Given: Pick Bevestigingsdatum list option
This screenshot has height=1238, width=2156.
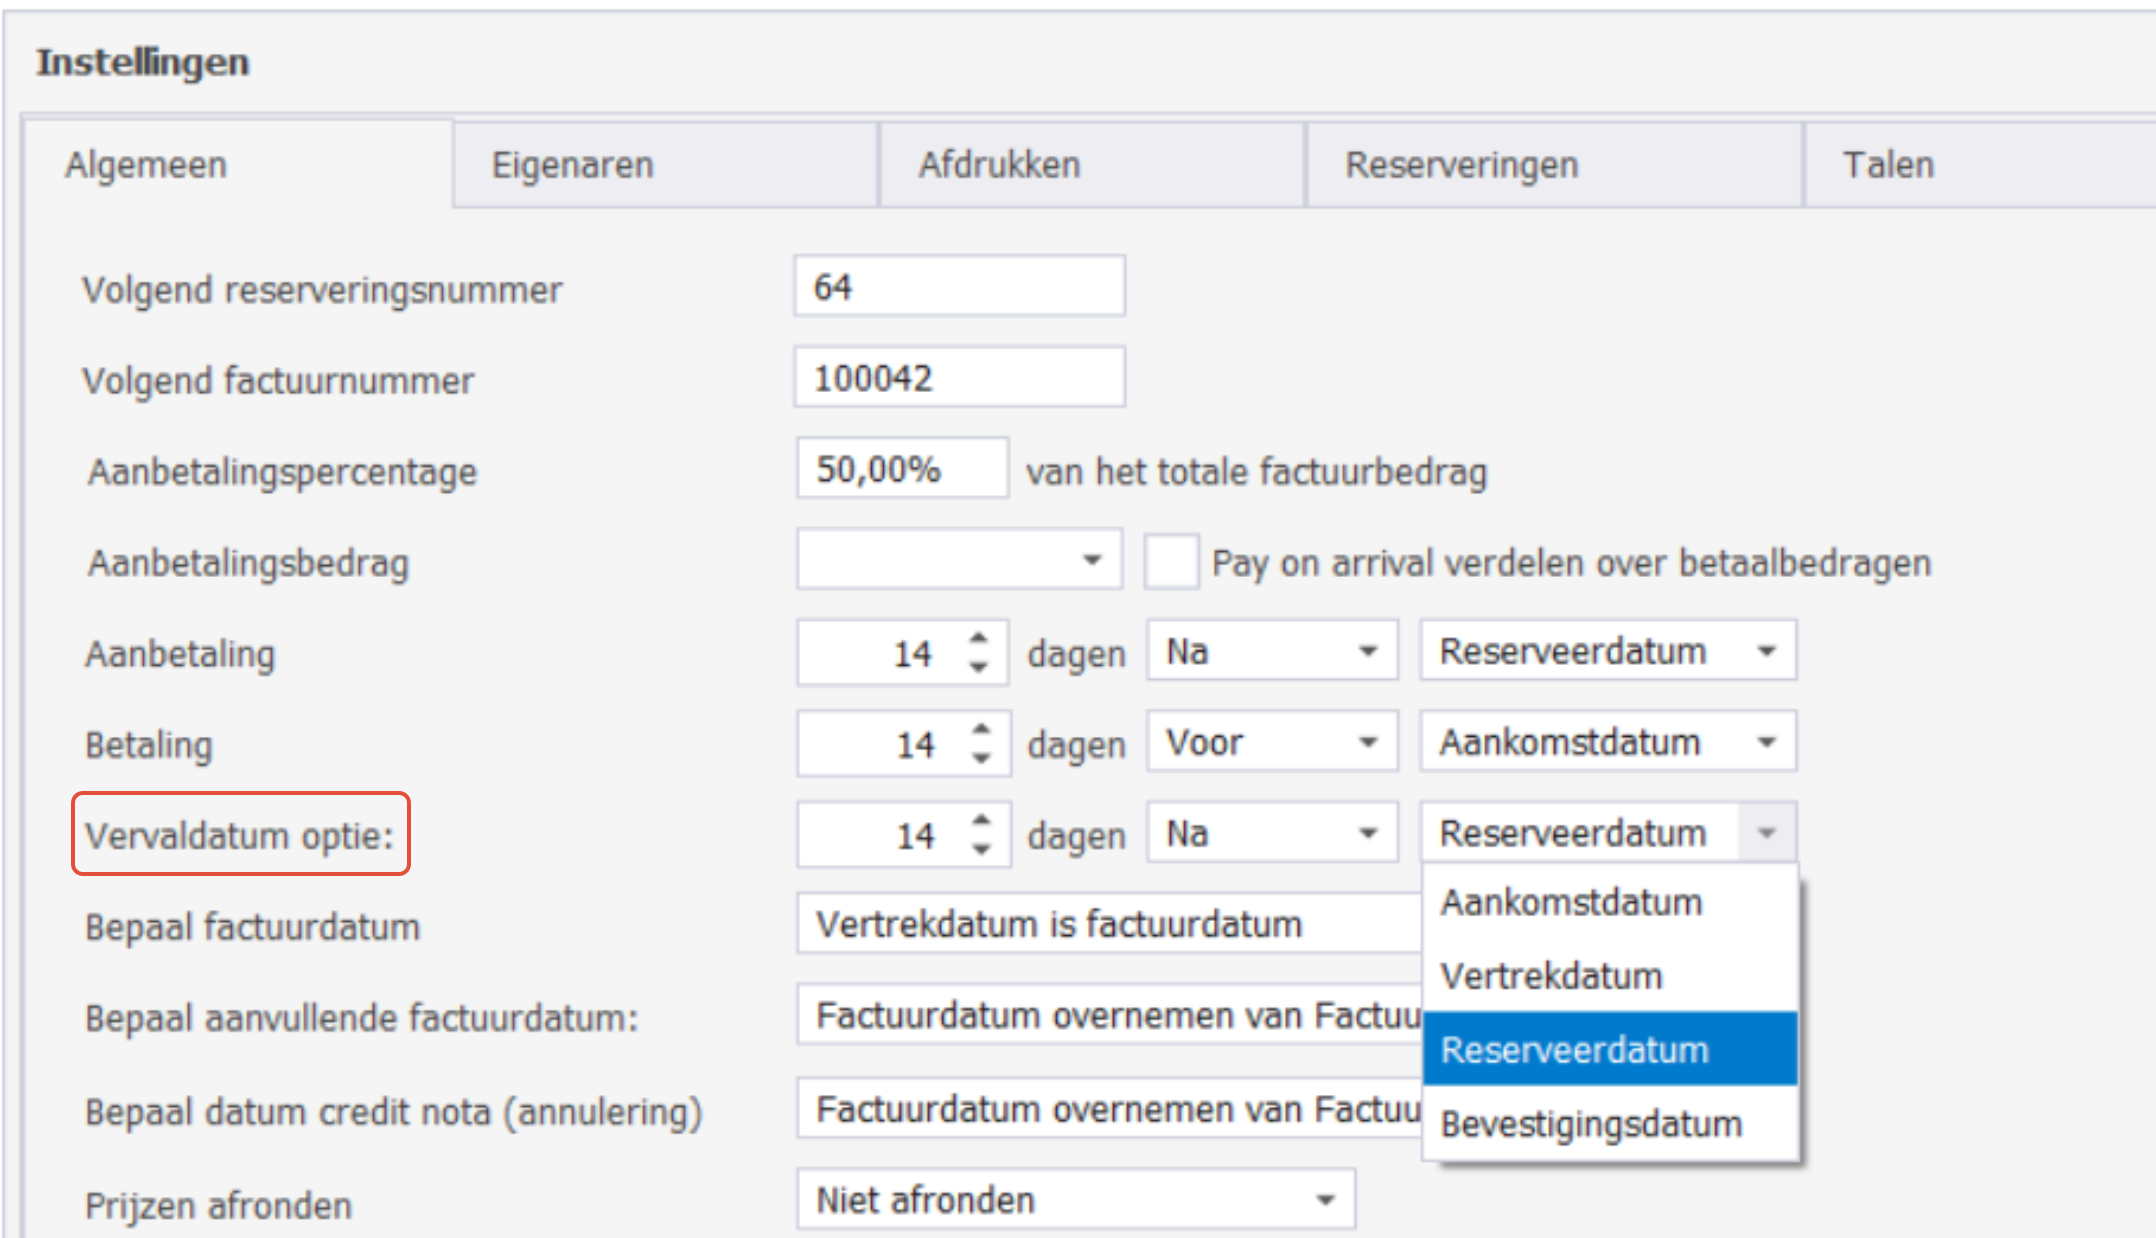Looking at the screenshot, I should [x=1590, y=1124].
